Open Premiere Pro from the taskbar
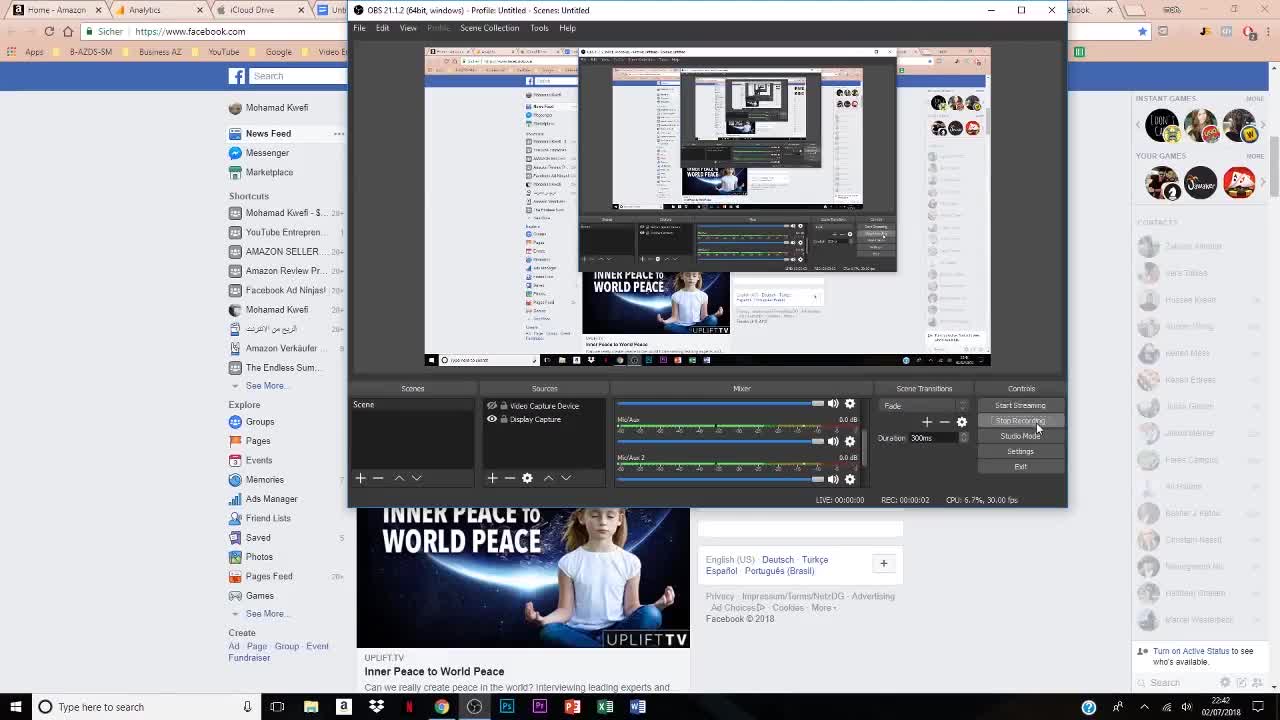The width and height of the screenshot is (1280, 720). point(540,707)
